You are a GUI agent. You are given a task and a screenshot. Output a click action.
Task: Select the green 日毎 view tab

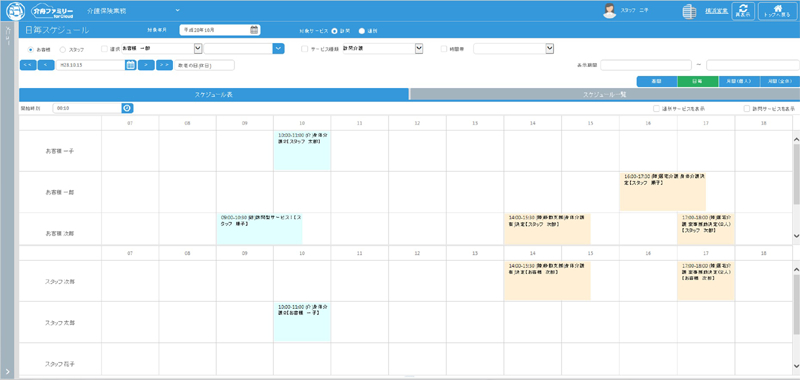[697, 82]
